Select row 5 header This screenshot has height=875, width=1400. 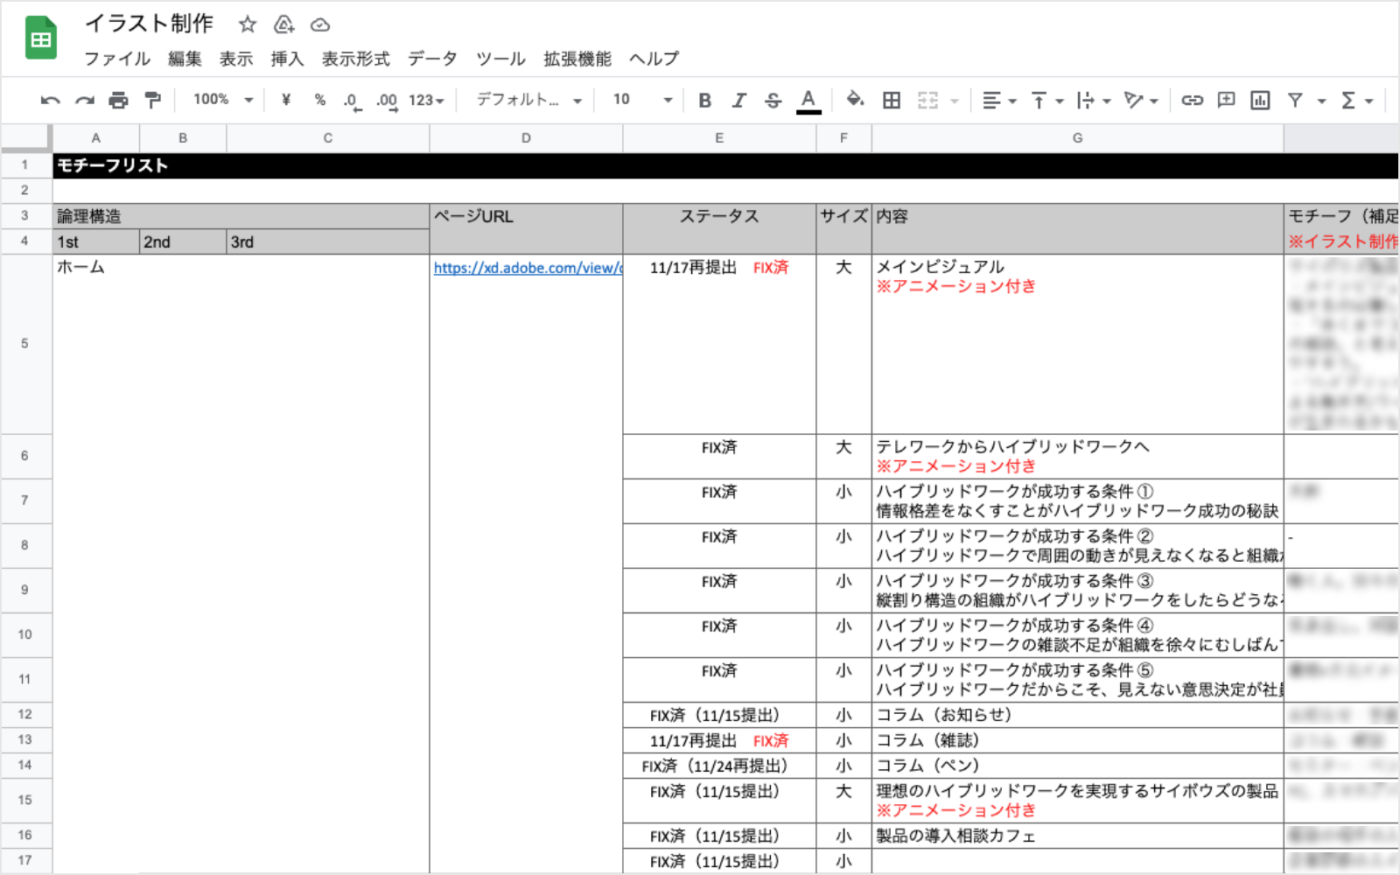click(25, 344)
